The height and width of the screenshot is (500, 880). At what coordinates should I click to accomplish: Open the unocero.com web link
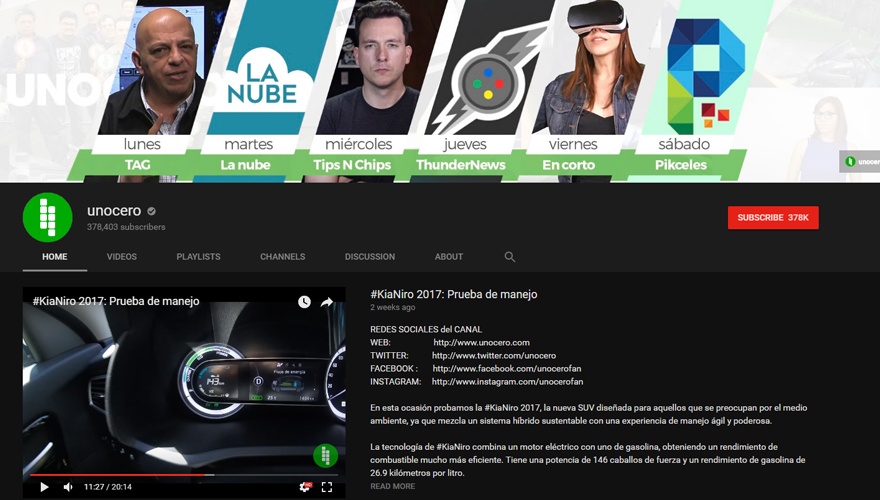[481, 342]
